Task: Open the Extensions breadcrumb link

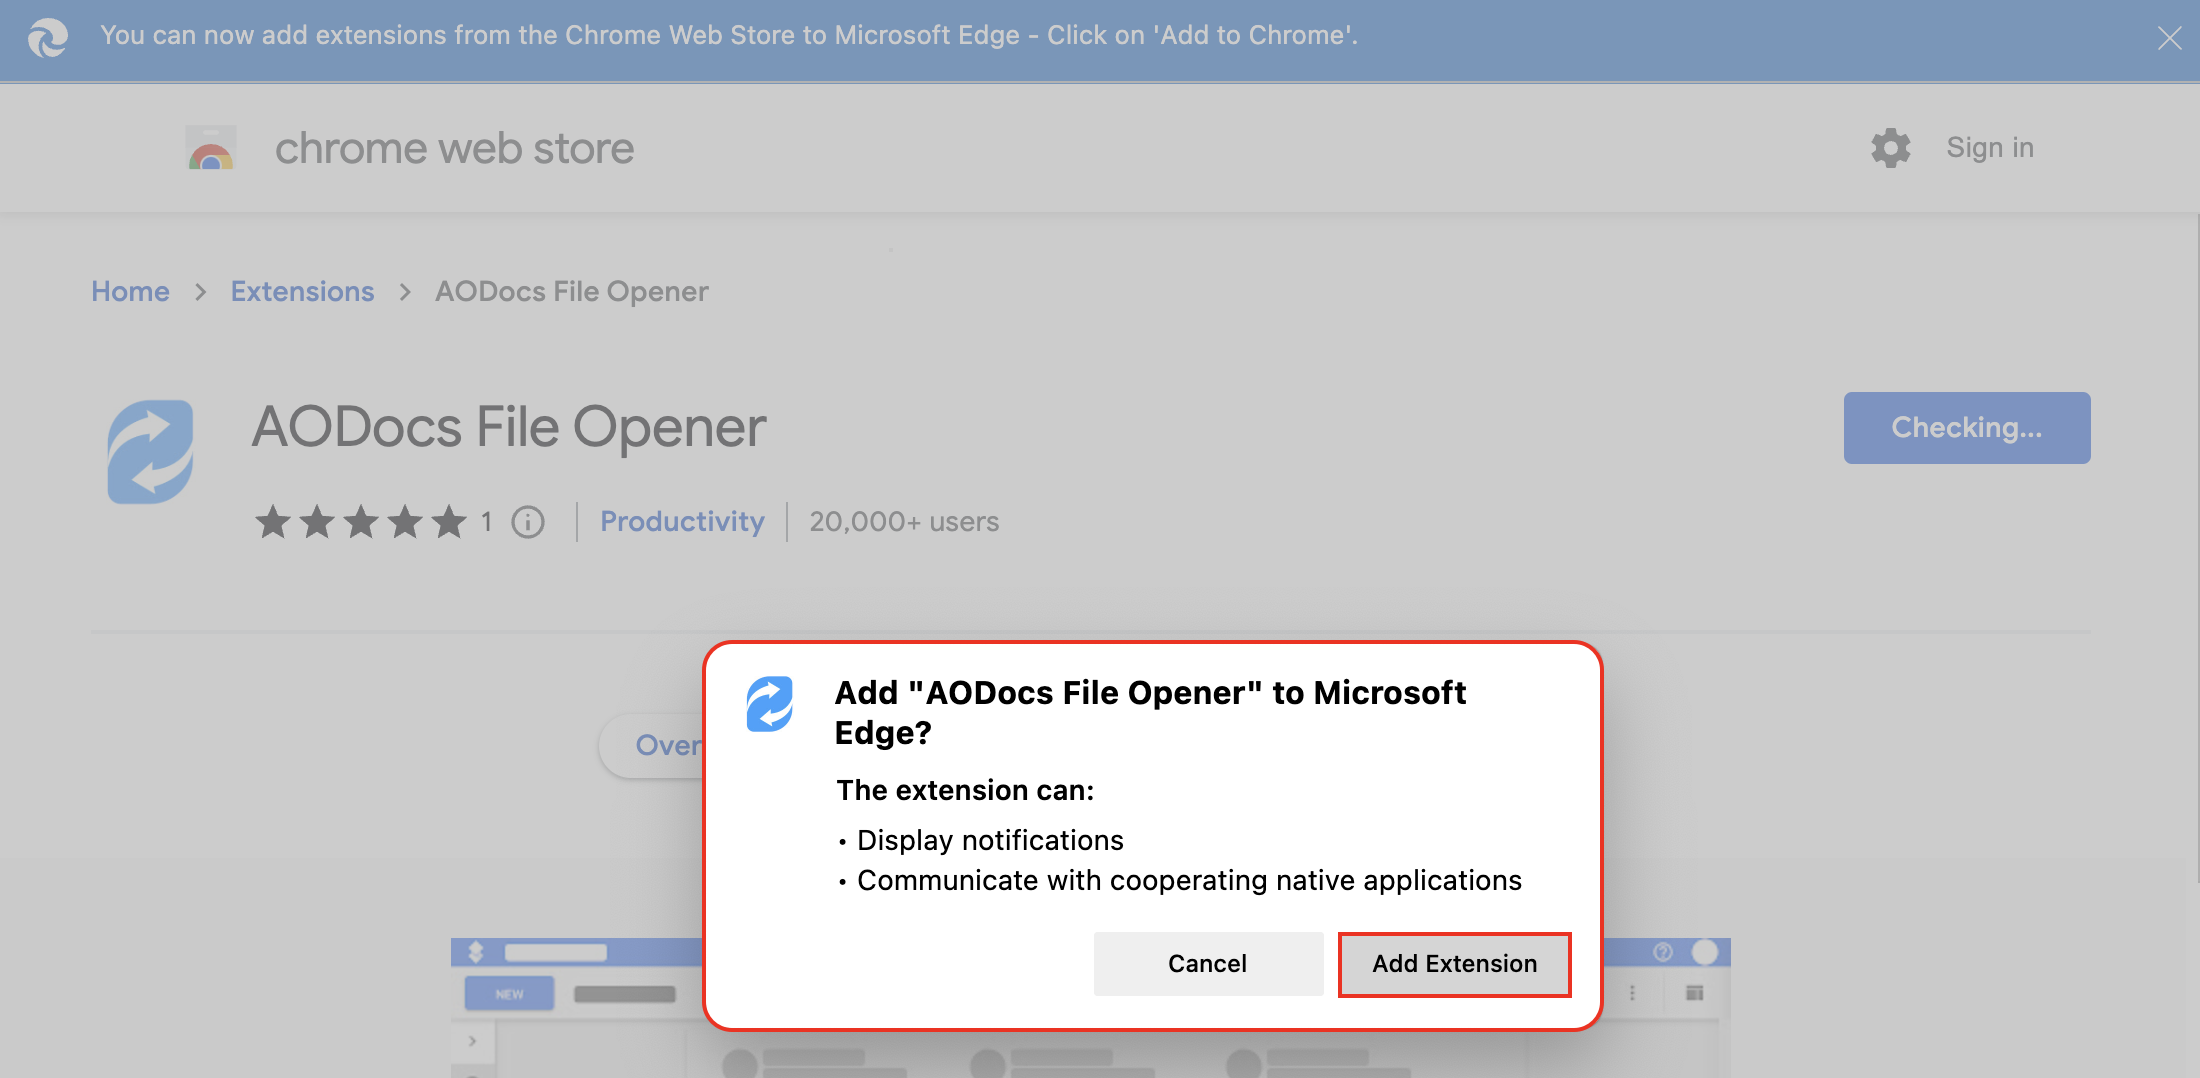Action: point(302,291)
